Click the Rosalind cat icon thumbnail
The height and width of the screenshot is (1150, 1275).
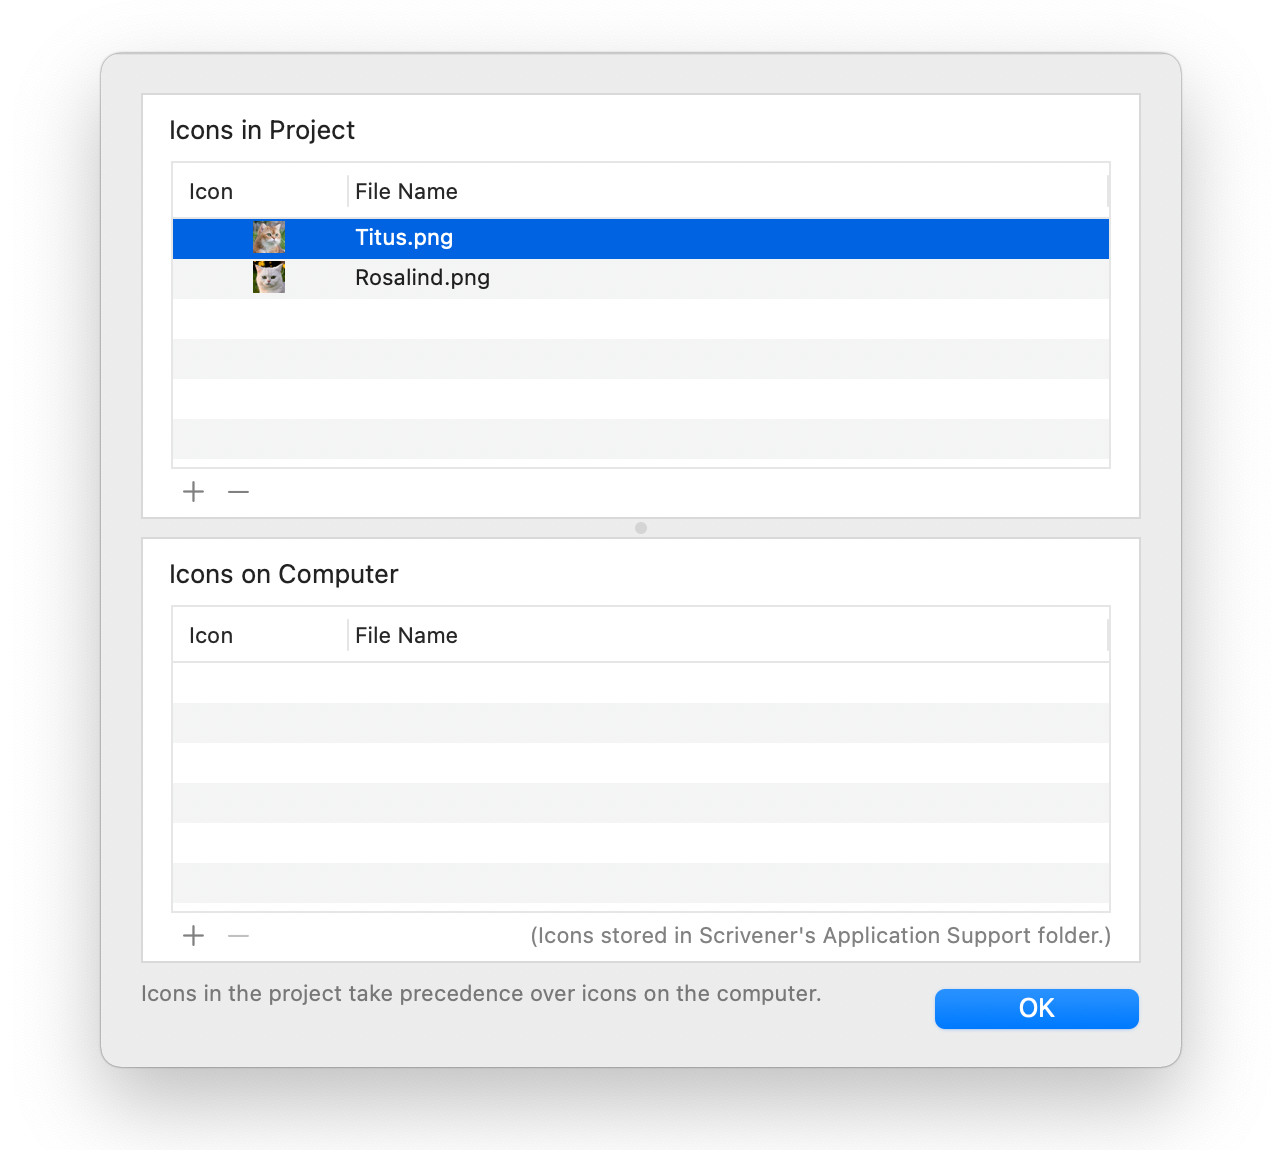(x=269, y=278)
